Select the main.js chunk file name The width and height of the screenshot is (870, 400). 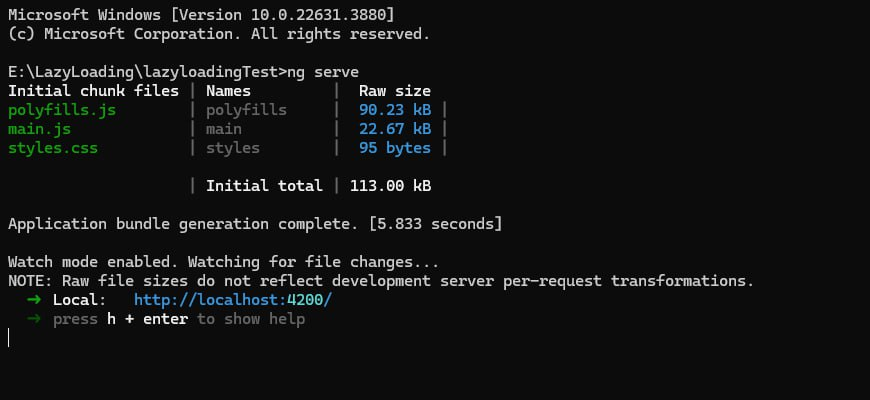[39, 129]
